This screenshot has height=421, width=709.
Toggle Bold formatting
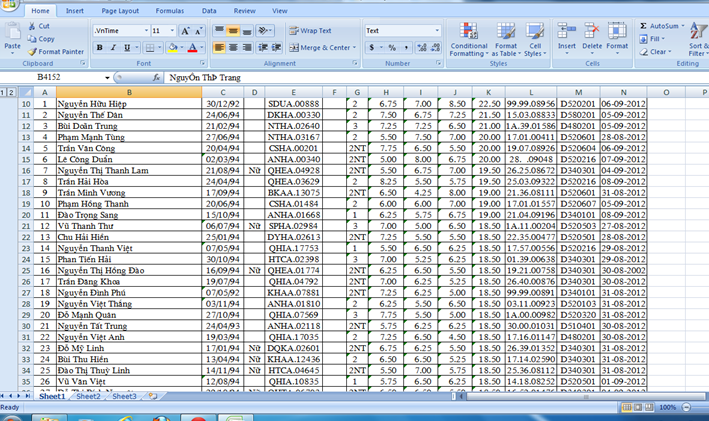point(99,47)
